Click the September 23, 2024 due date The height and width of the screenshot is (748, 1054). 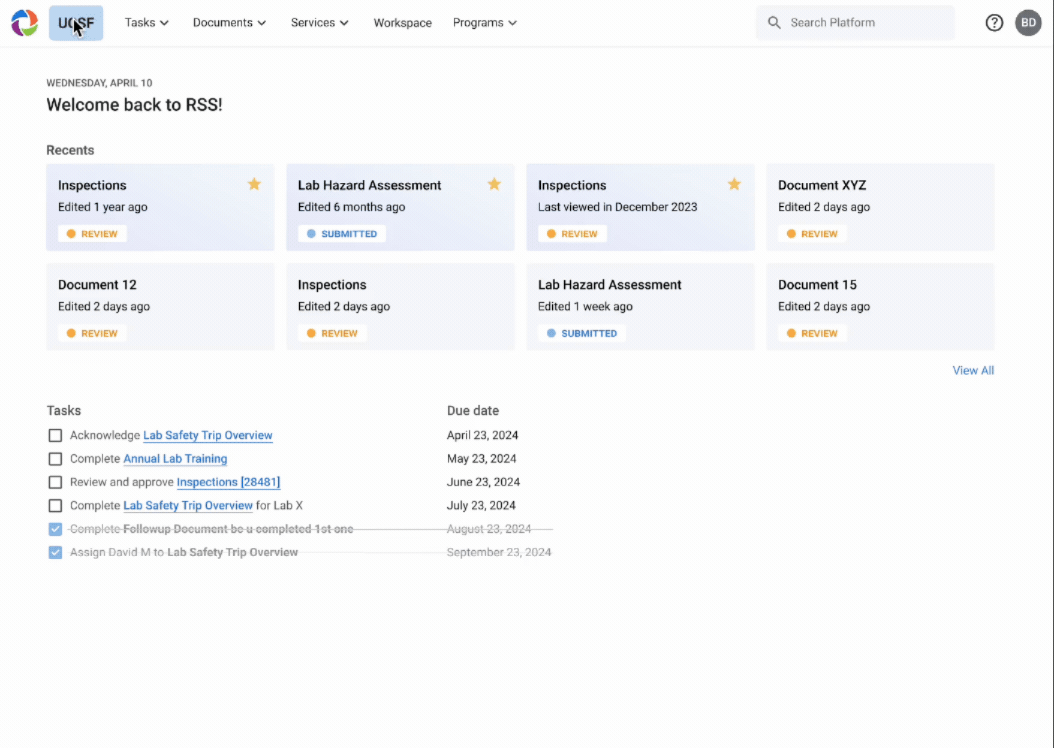pyautogui.click(x=499, y=552)
